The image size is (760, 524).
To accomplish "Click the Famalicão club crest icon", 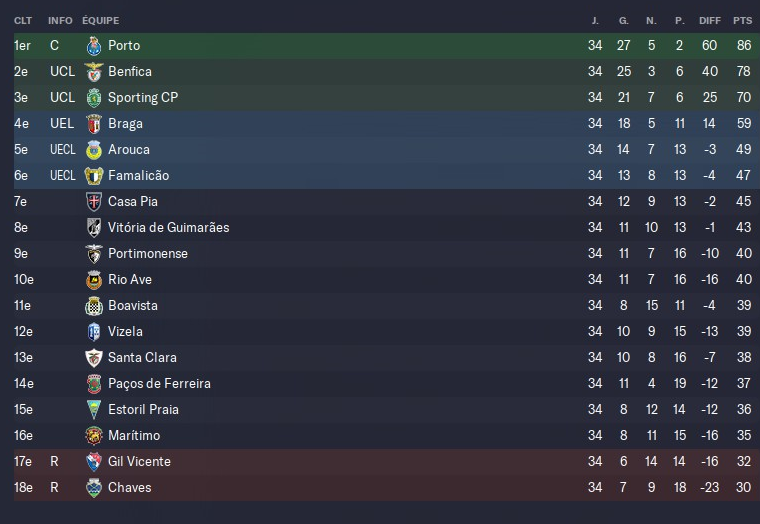I will (x=94, y=176).
